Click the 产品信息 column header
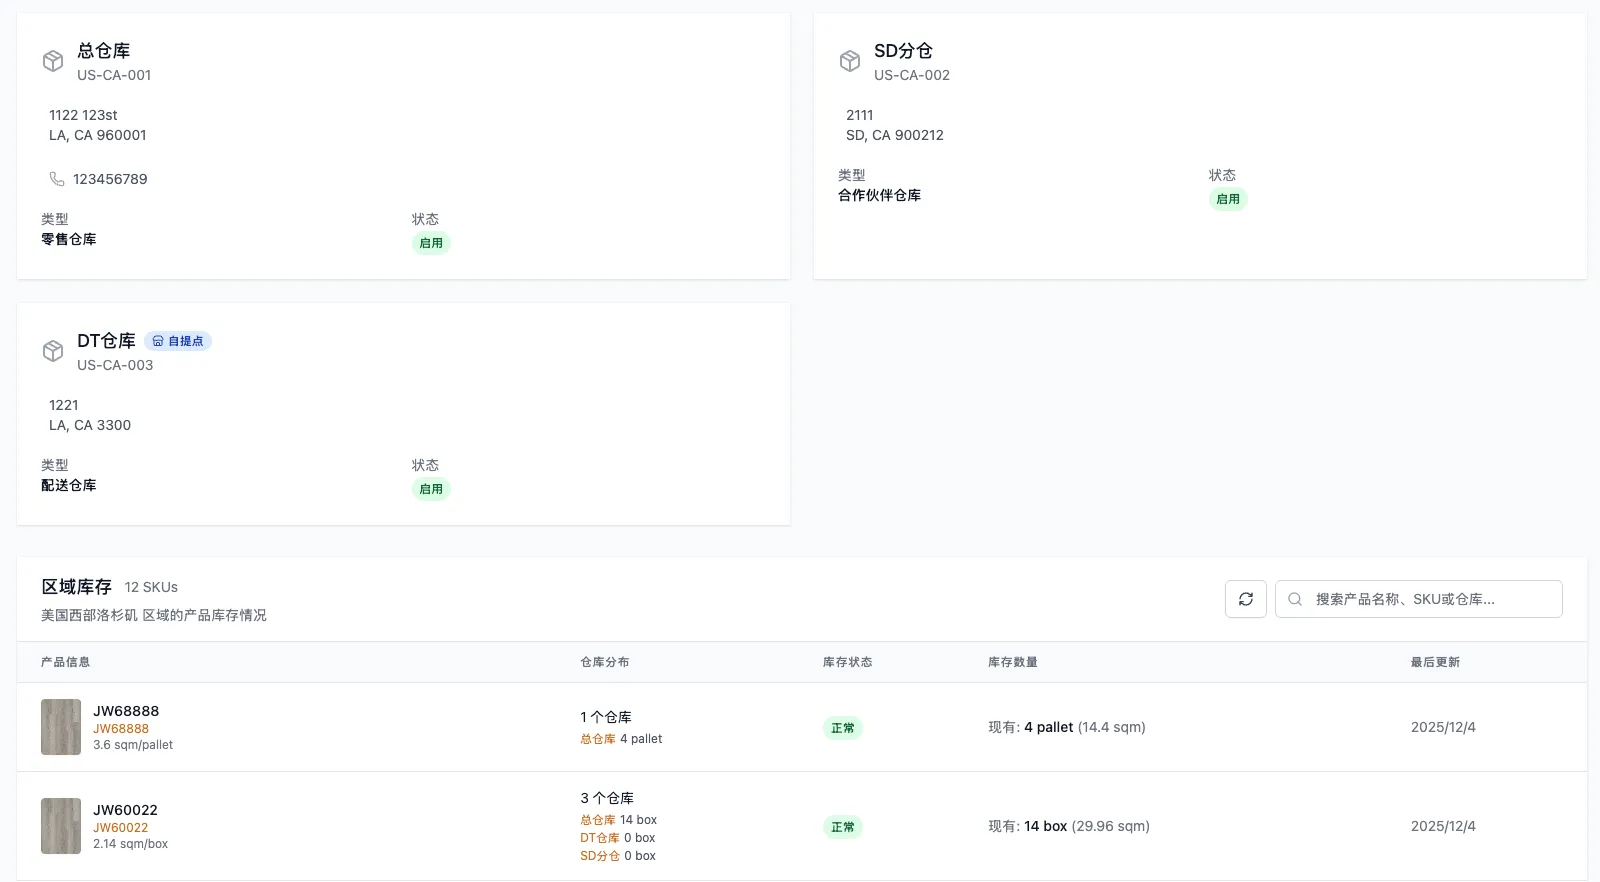This screenshot has height=882, width=1600. pos(66,662)
